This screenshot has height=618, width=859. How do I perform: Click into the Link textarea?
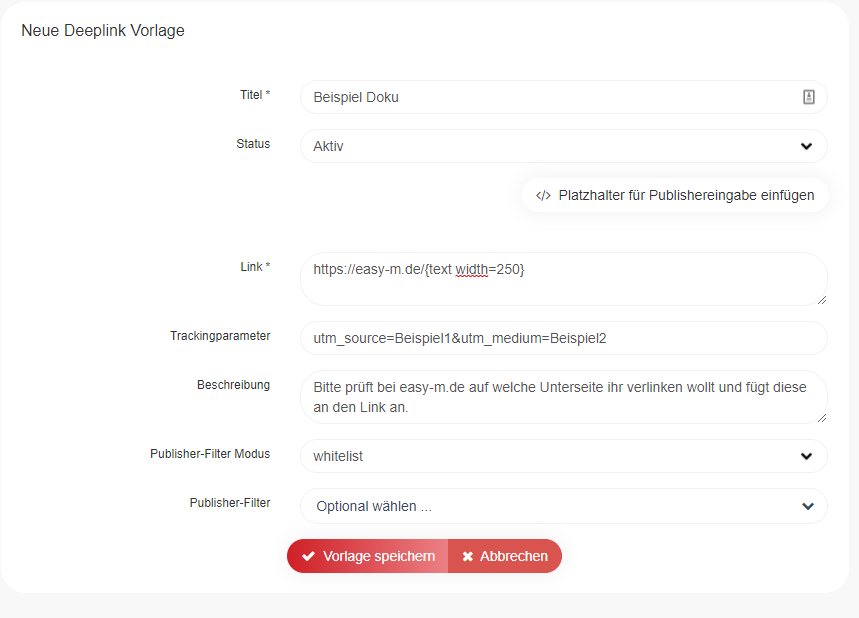click(x=563, y=279)
